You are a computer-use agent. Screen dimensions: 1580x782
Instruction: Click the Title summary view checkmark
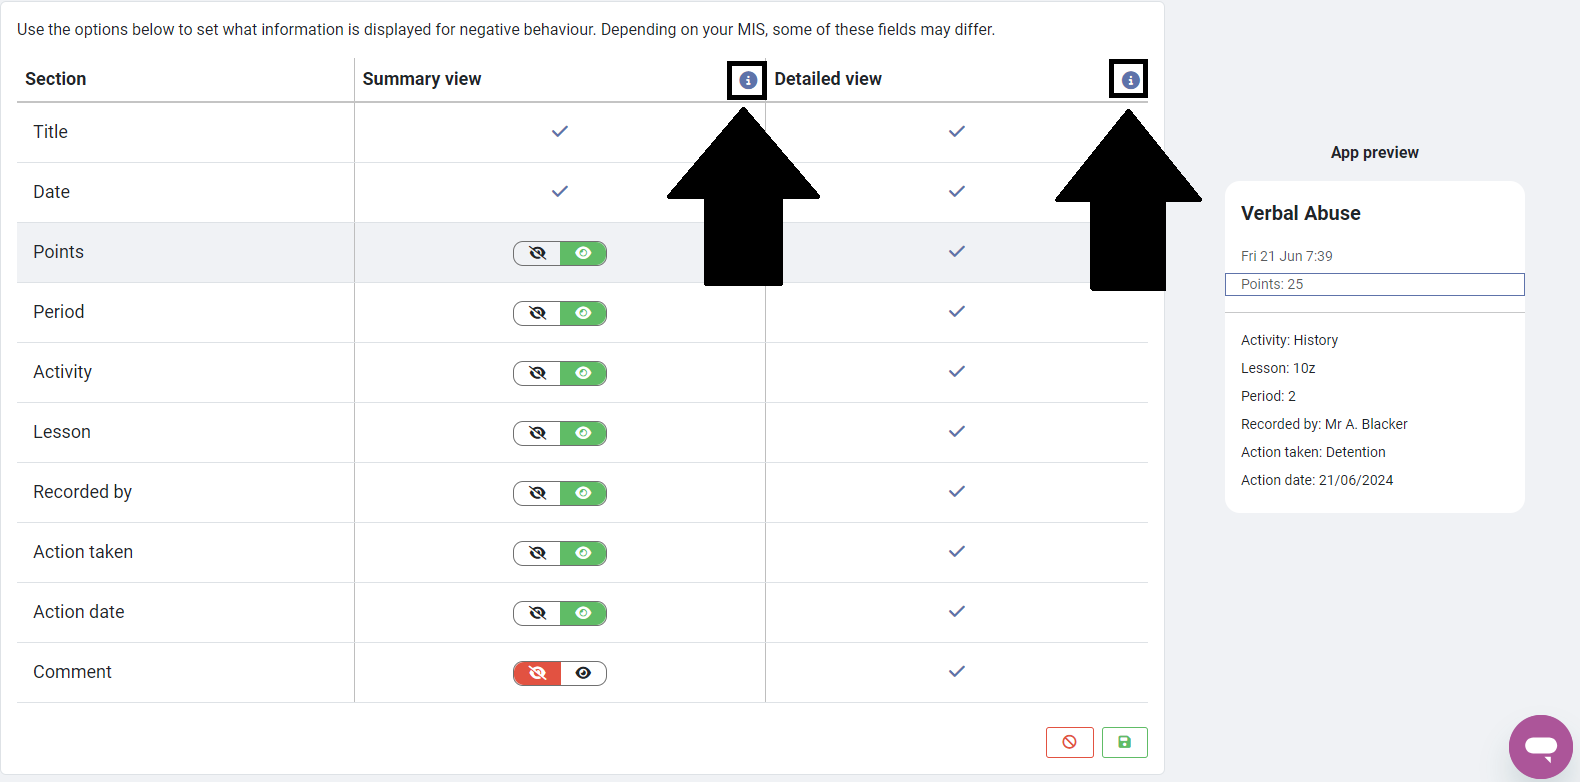[560, 131]
